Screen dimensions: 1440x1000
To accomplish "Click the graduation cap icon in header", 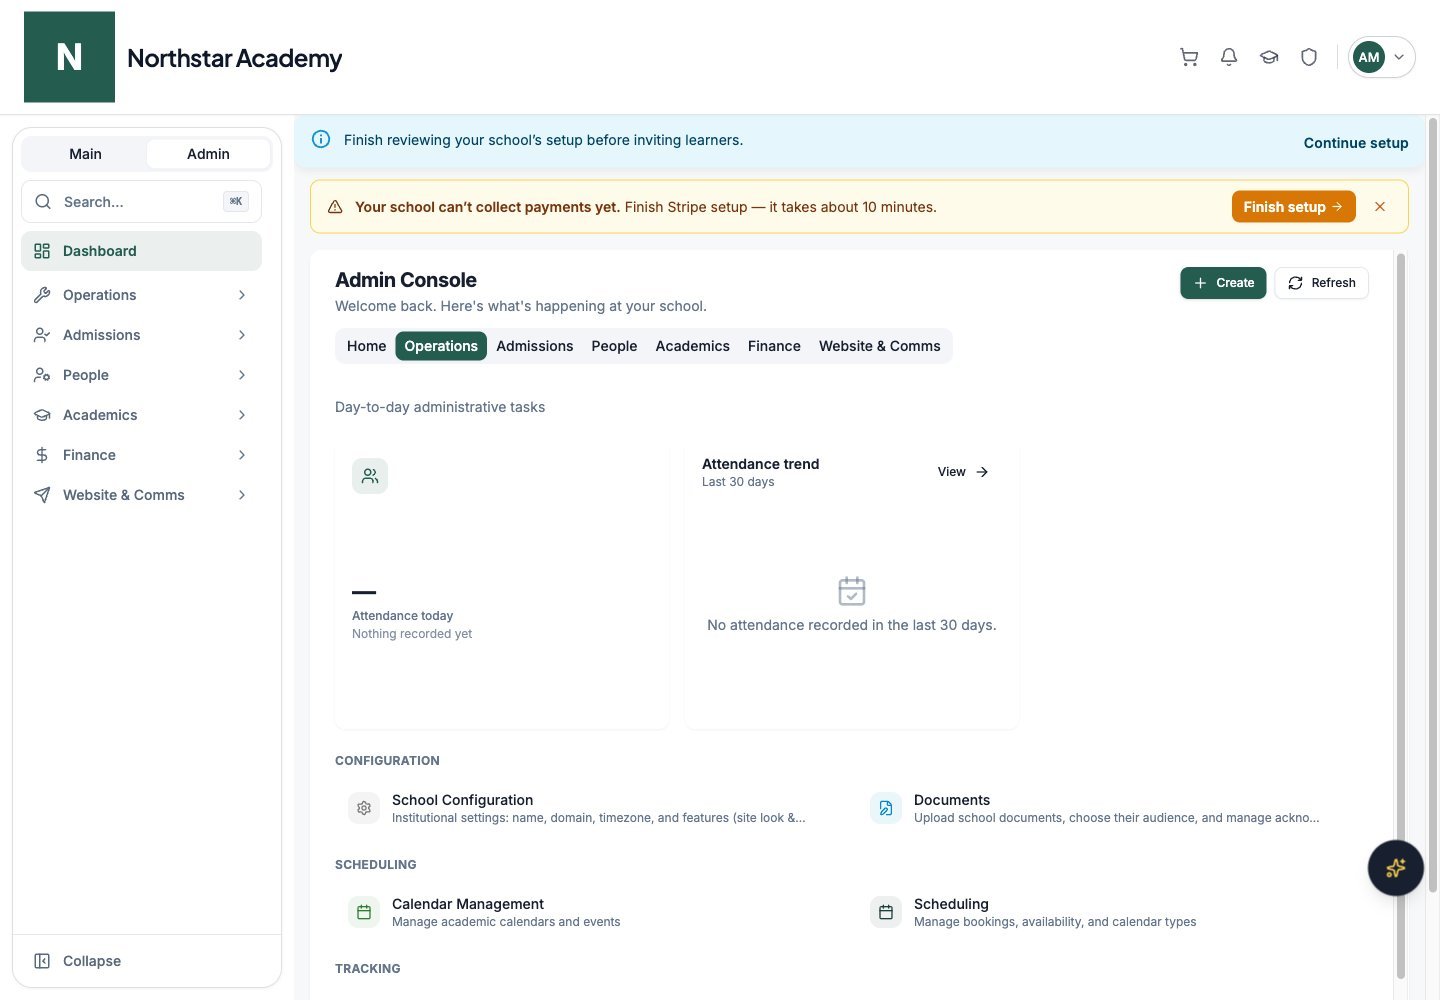I will (x=1269, y=57).
